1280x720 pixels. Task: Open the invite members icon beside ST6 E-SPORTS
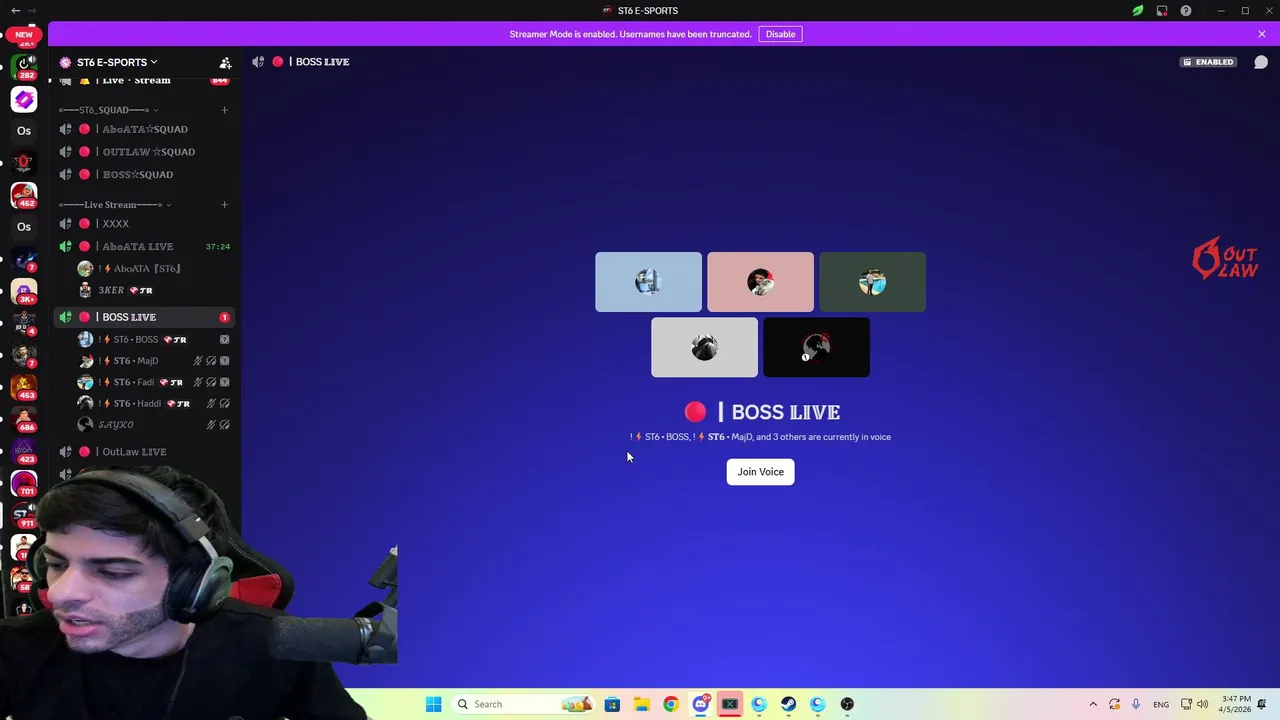[225, 62]
